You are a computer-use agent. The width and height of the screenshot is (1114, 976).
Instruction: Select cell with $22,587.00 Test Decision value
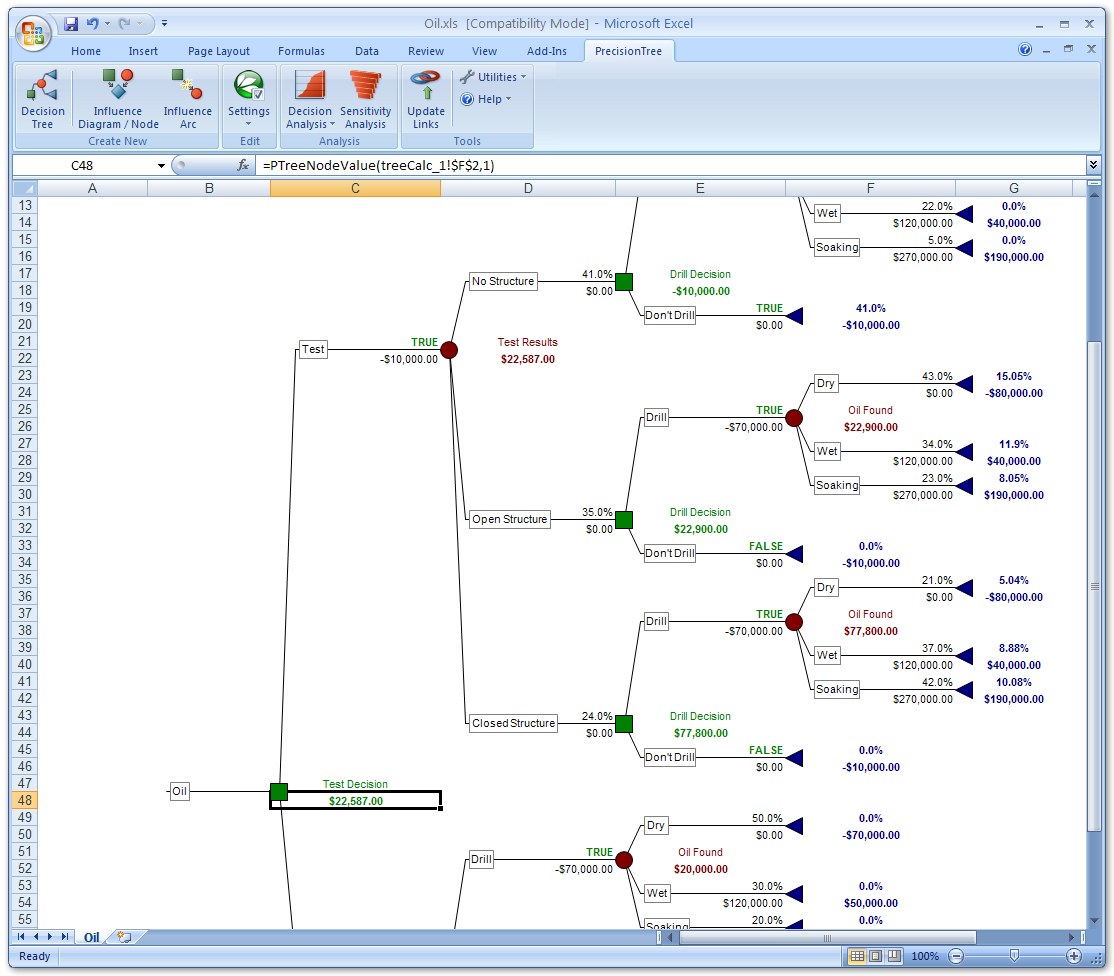[355, 801]
